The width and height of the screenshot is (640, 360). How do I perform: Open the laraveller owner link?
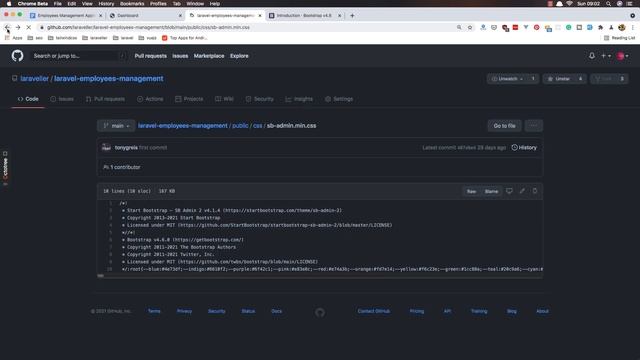click(35, 79)
